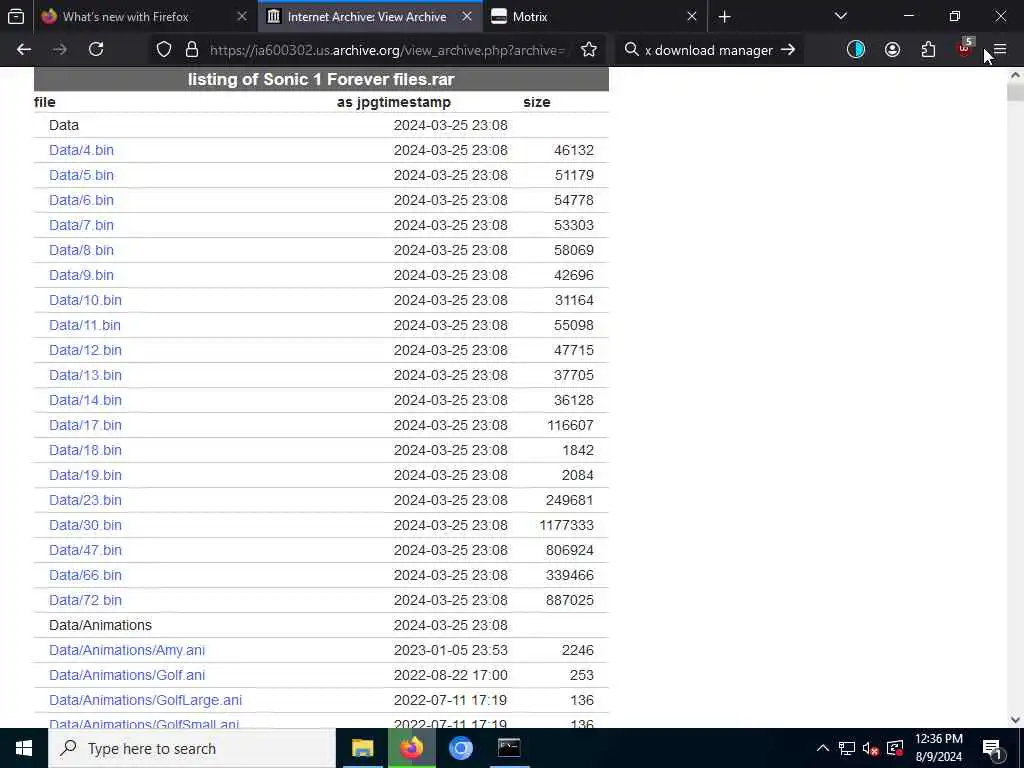Open the Data/Animations/Golf.ani link
Screen dimensions: 1024x768
[127, 675]
